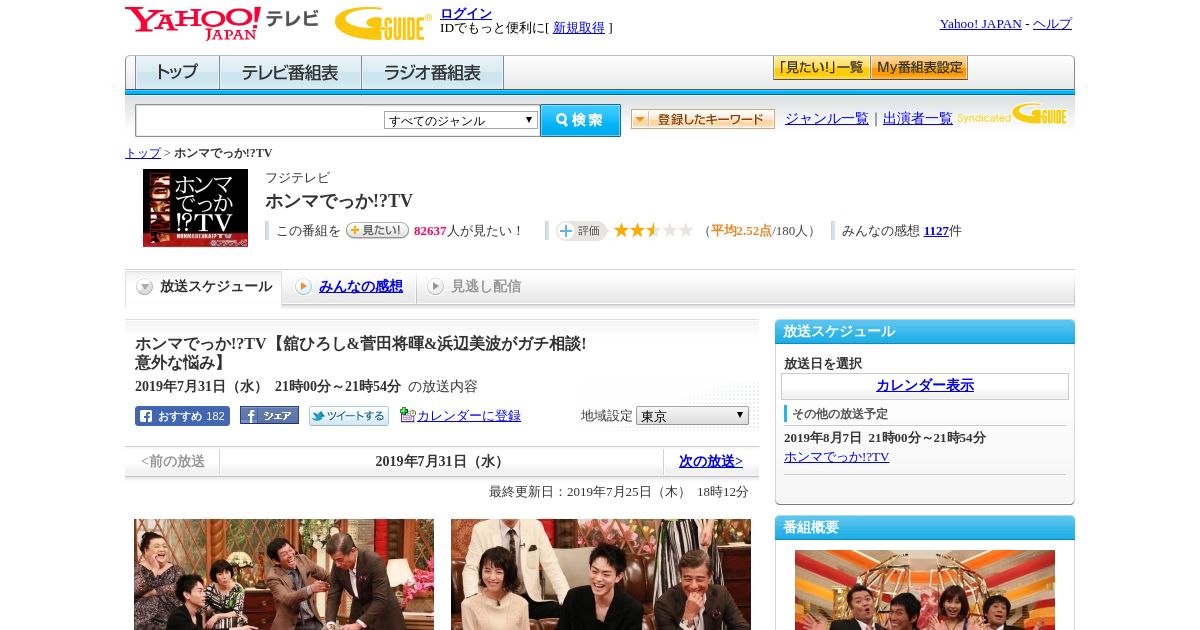The height and width of the screenshot is (630, 1200).
Task: Go to 次の放送> next broadcast
Action: pyautogui.click(x=711, y=461)
